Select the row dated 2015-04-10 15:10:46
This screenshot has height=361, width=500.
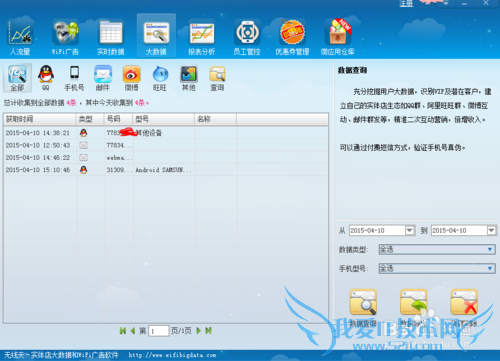166,170
